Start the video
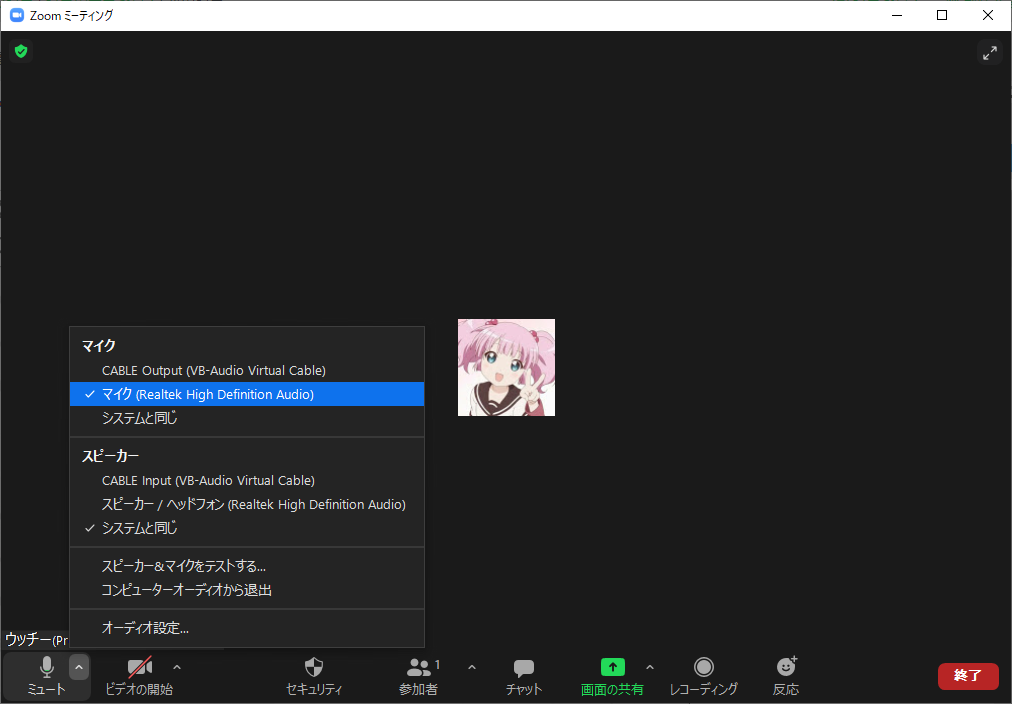Image resolution: width=1012 pixels, height=704 pixels. pos(139,675)
